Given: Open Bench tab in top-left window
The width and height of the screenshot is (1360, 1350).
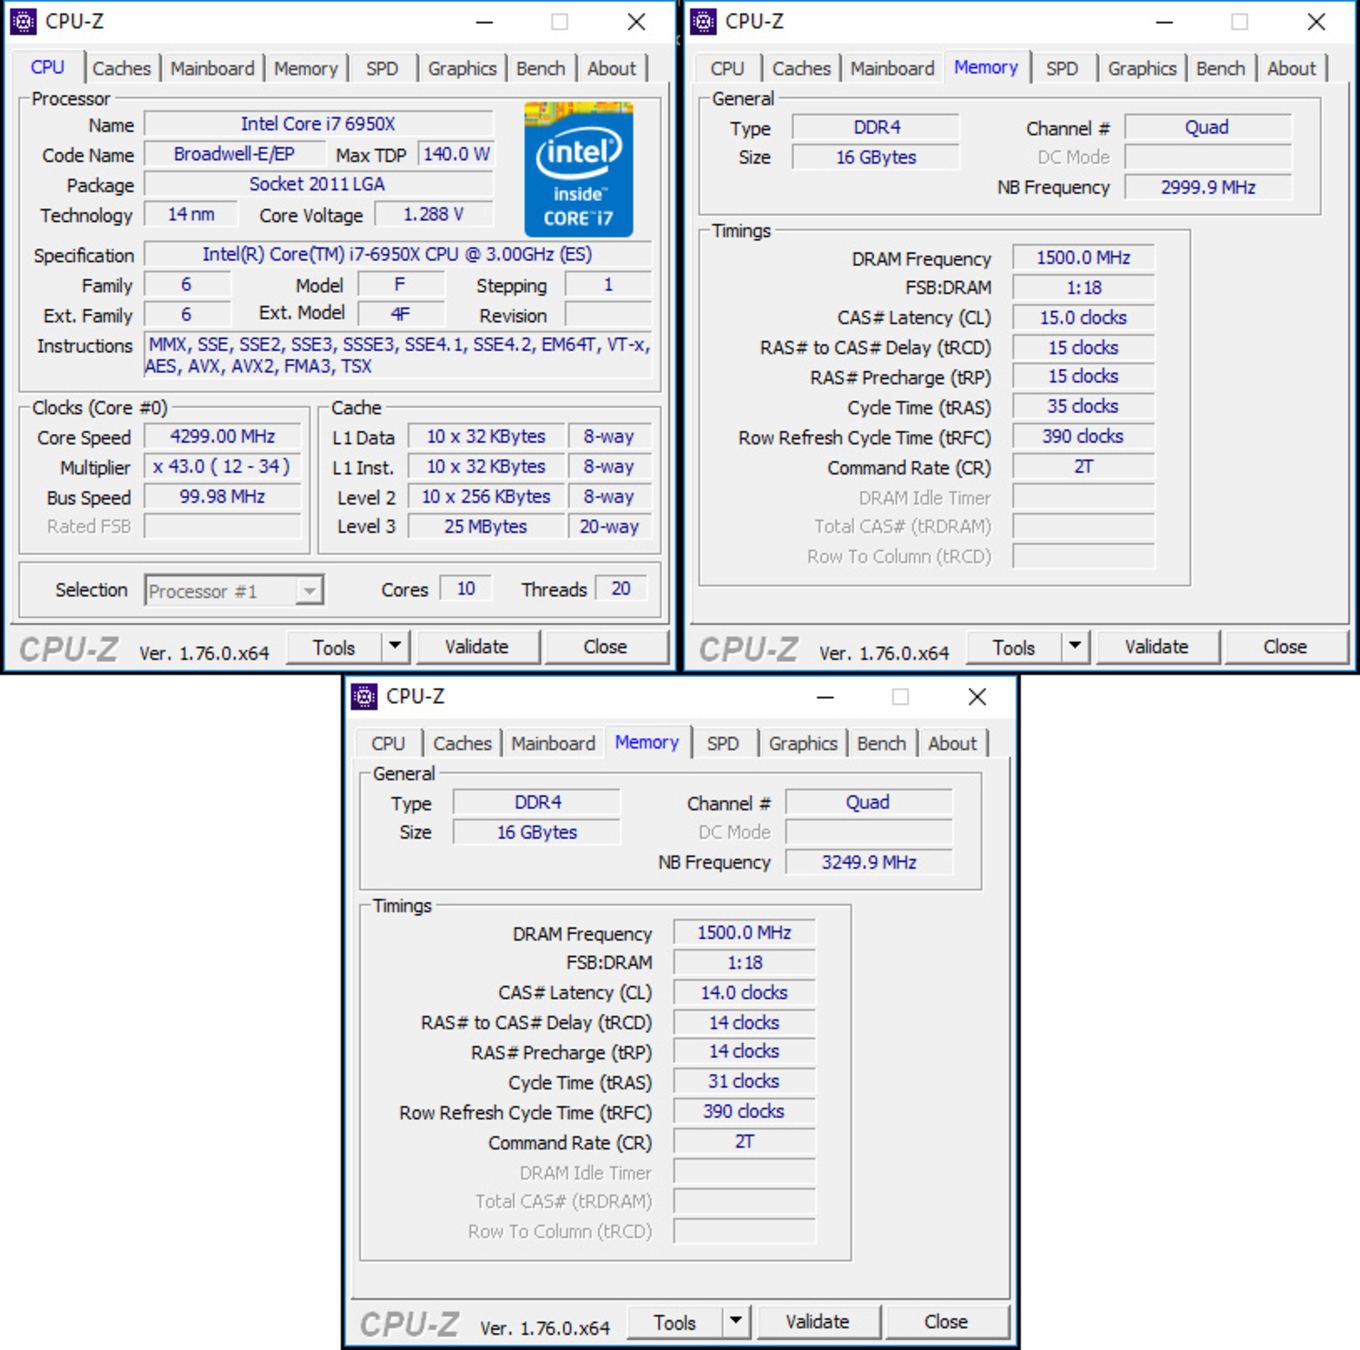Looking at the screenshot, I should coord(541,68).
